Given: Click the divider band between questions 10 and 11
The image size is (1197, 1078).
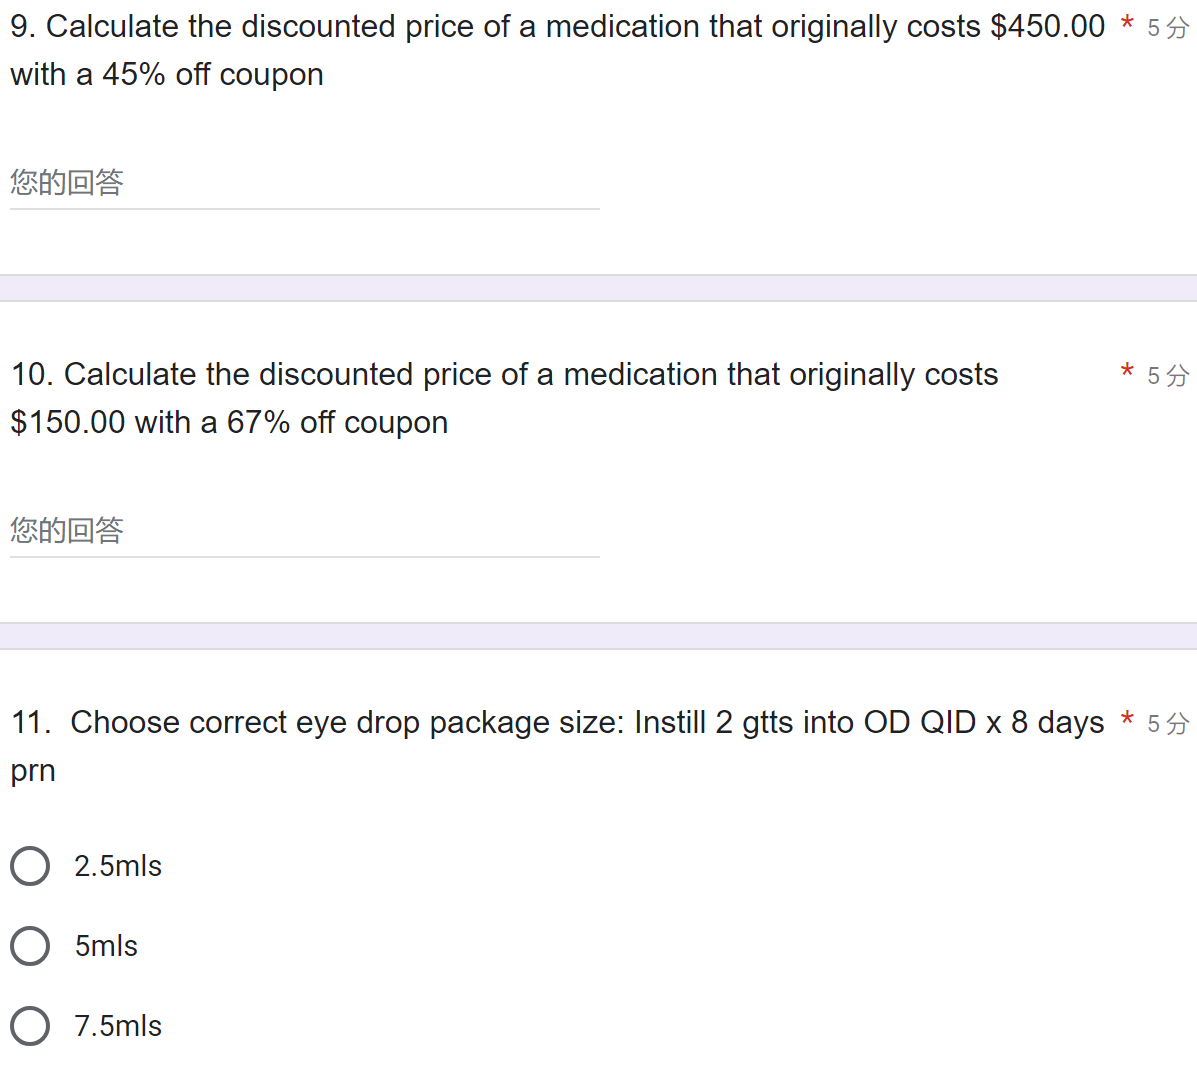Looking at the screenshot, I should point(598,636).
